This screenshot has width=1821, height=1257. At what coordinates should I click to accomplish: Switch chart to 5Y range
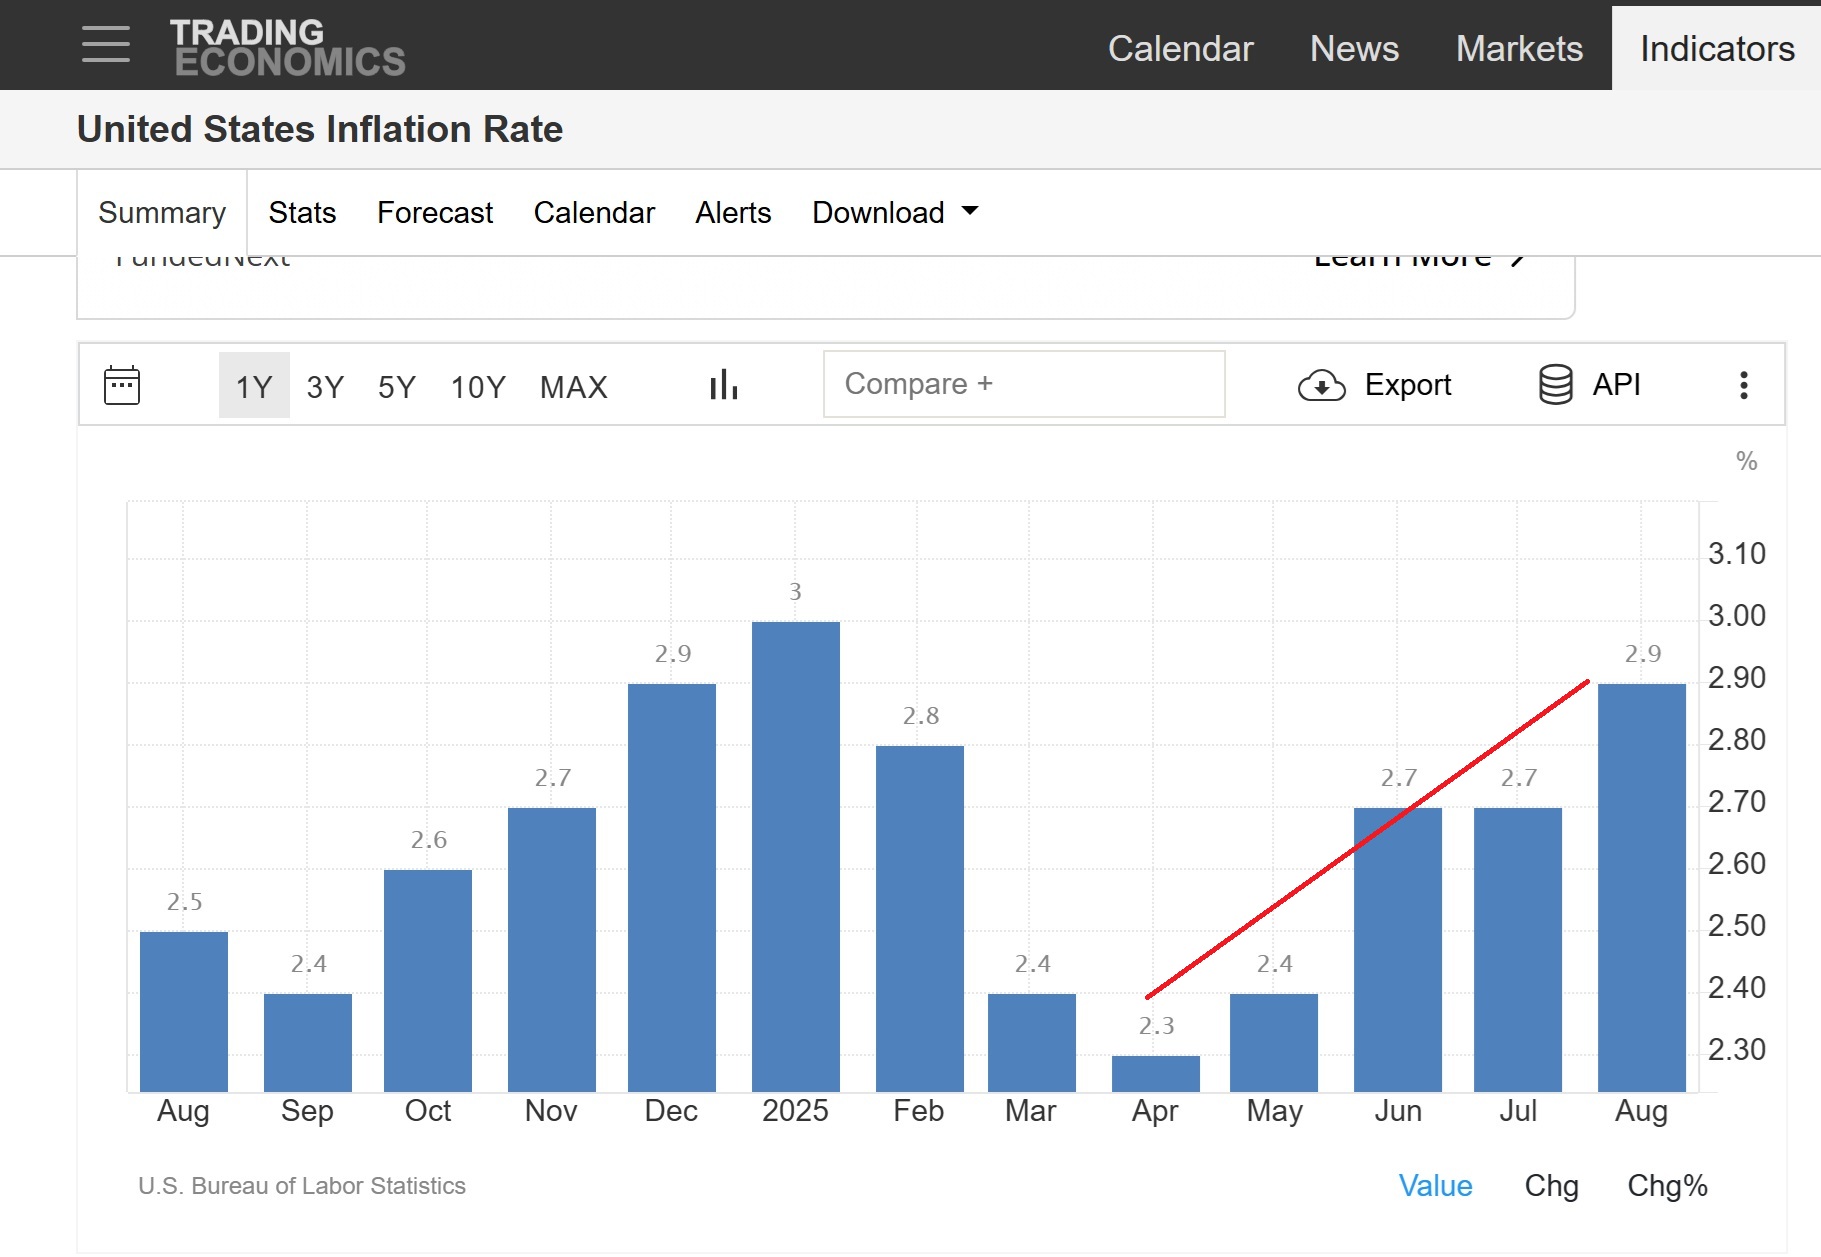coord(396,386)
